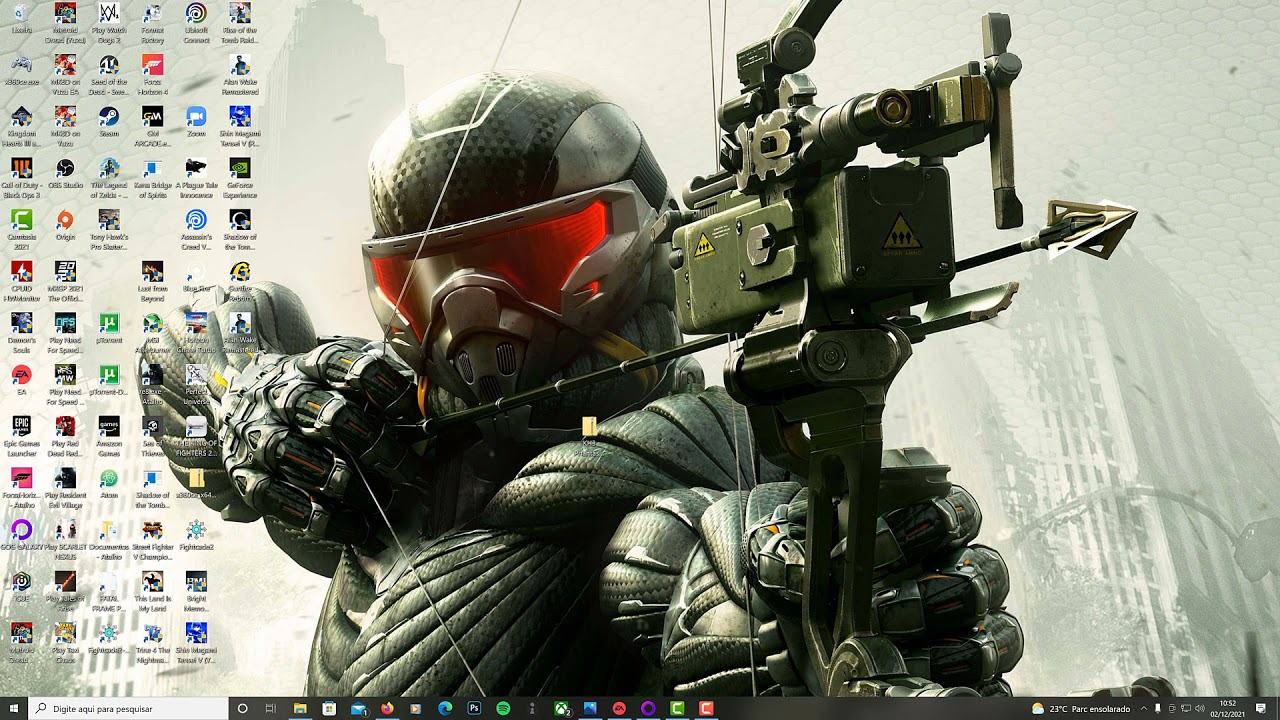This screenshot has width=1280, height=720.
Task: Launch Firefox from the taskbar
Action: click(x=387, y=708)
